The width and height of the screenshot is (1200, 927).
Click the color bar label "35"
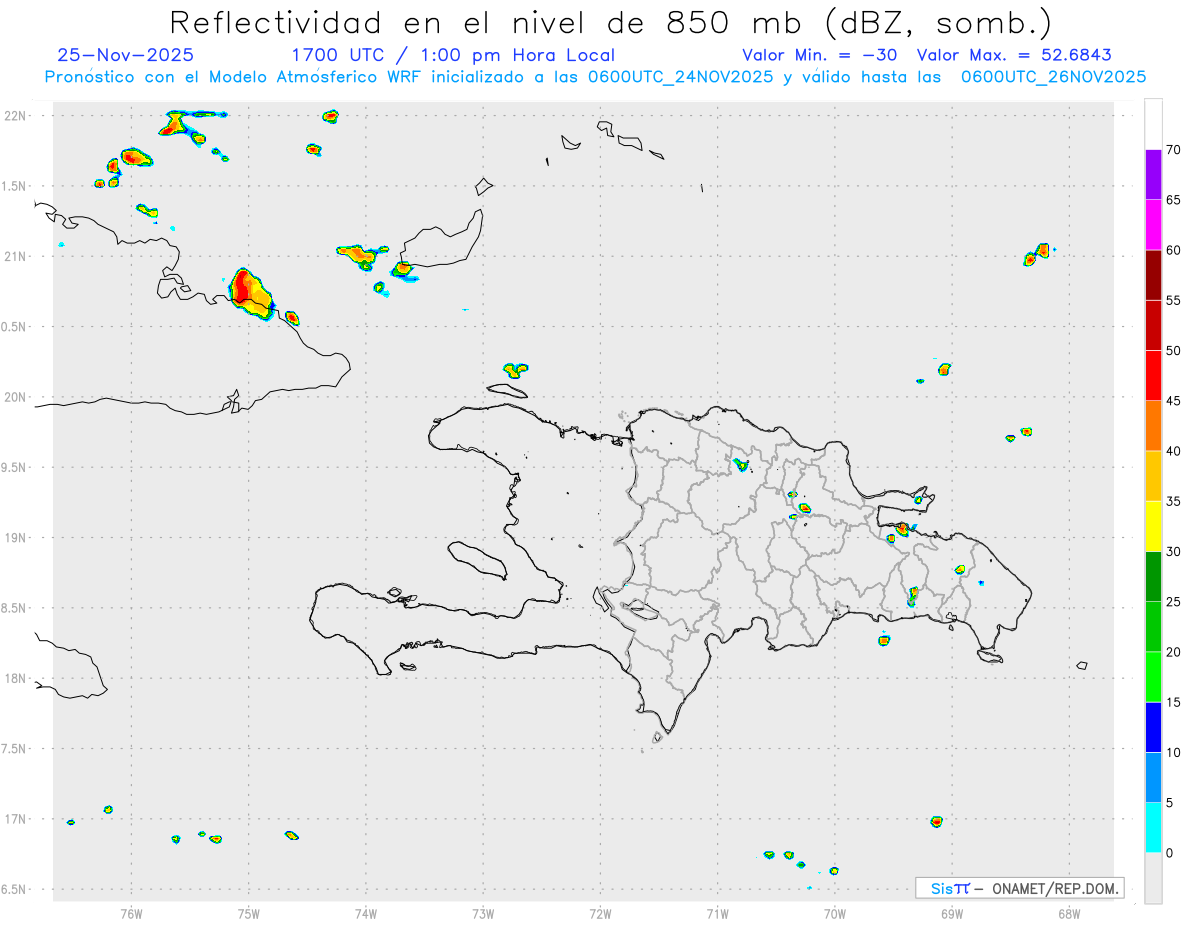point(1173,501)
